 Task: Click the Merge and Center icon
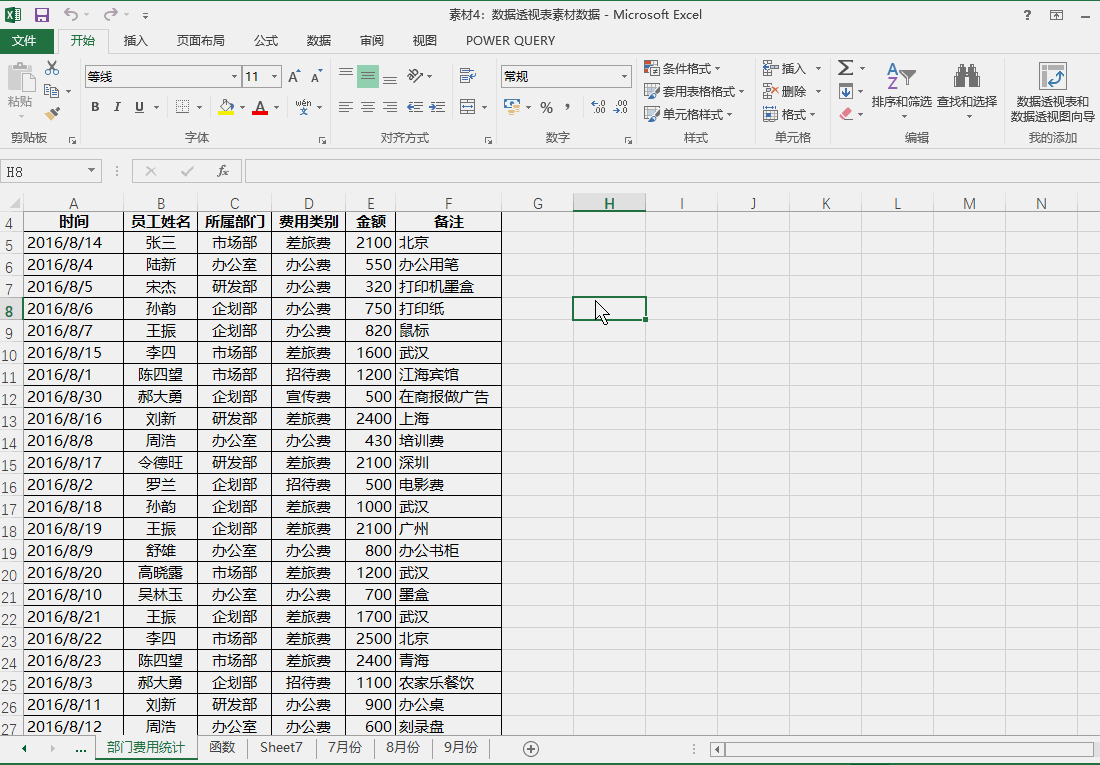click(468, 107)
